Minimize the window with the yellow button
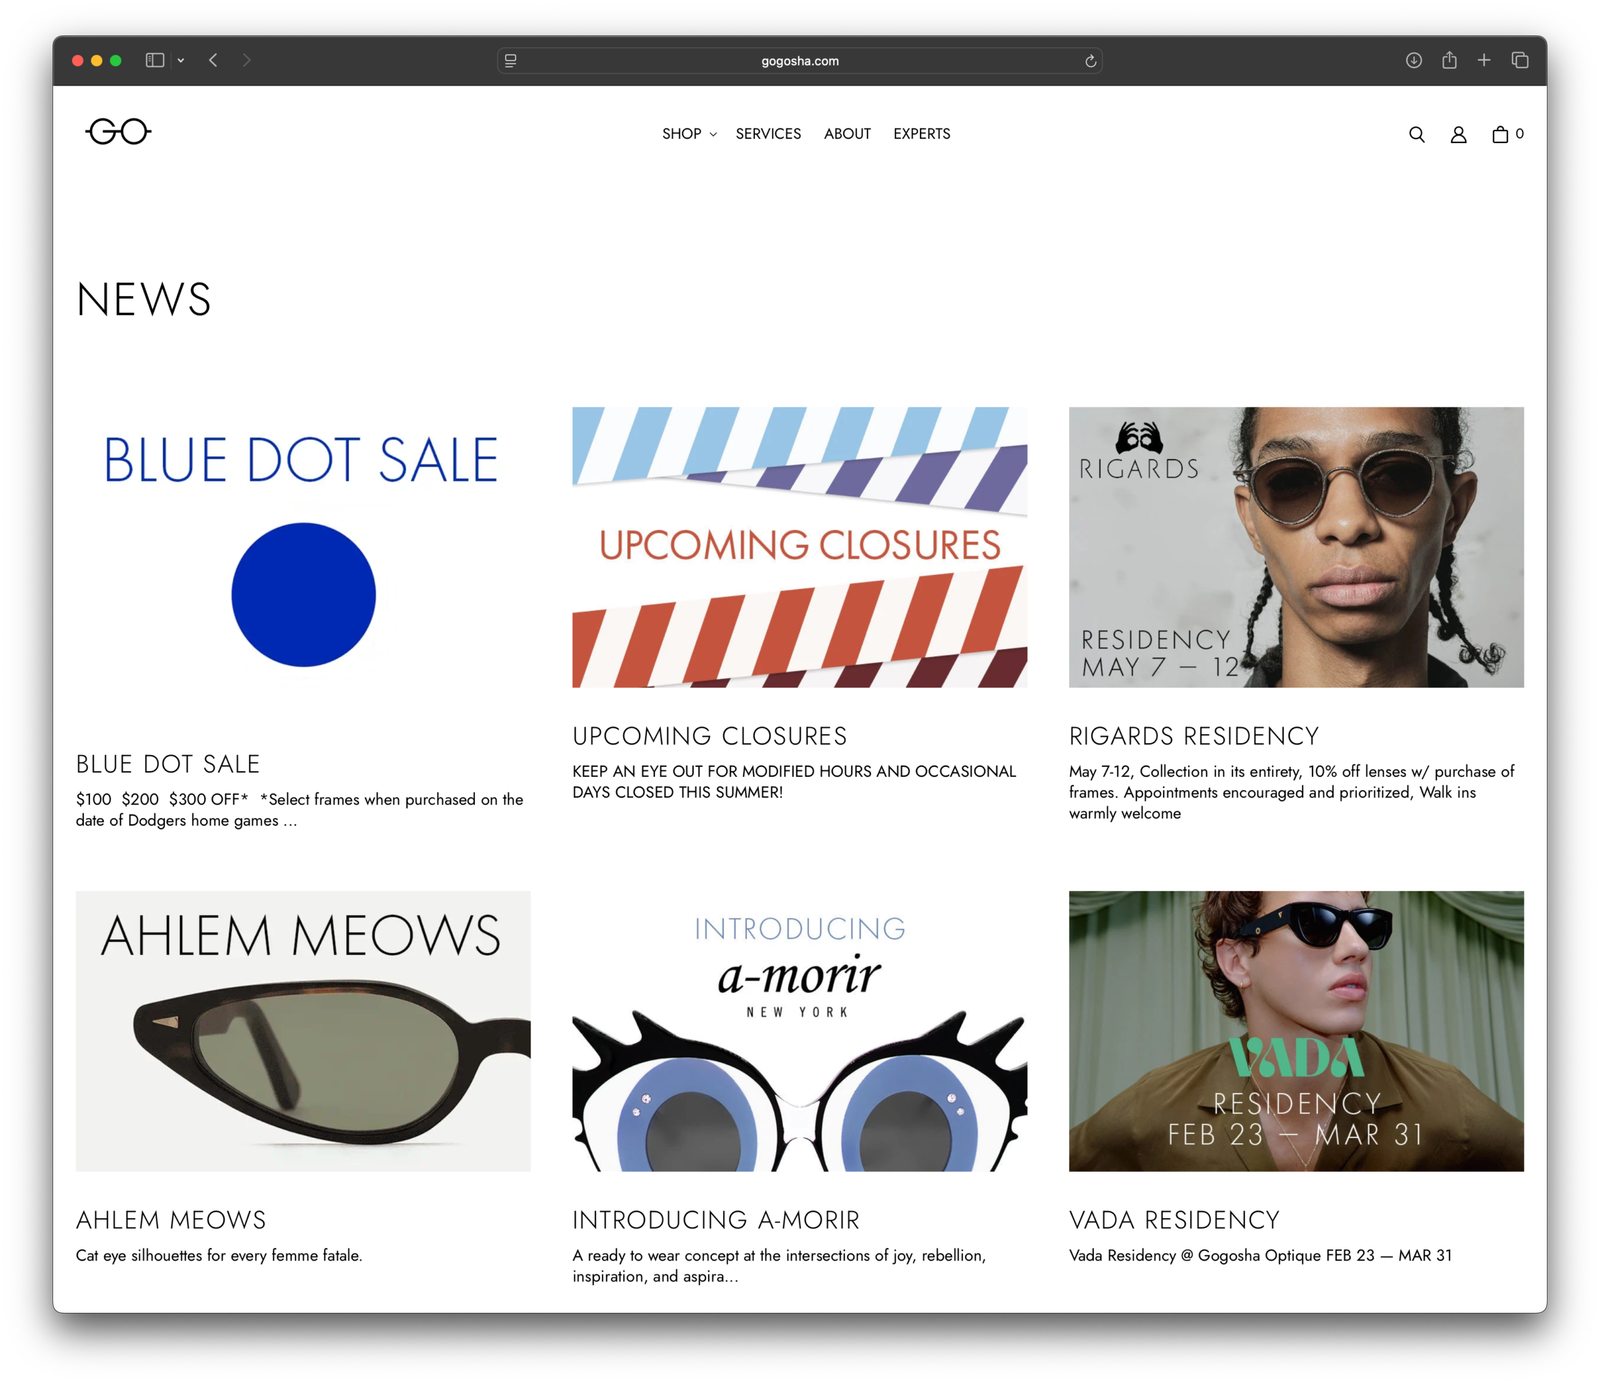1600x1383 pixels. pyautogui.click(x=96, y=60)
